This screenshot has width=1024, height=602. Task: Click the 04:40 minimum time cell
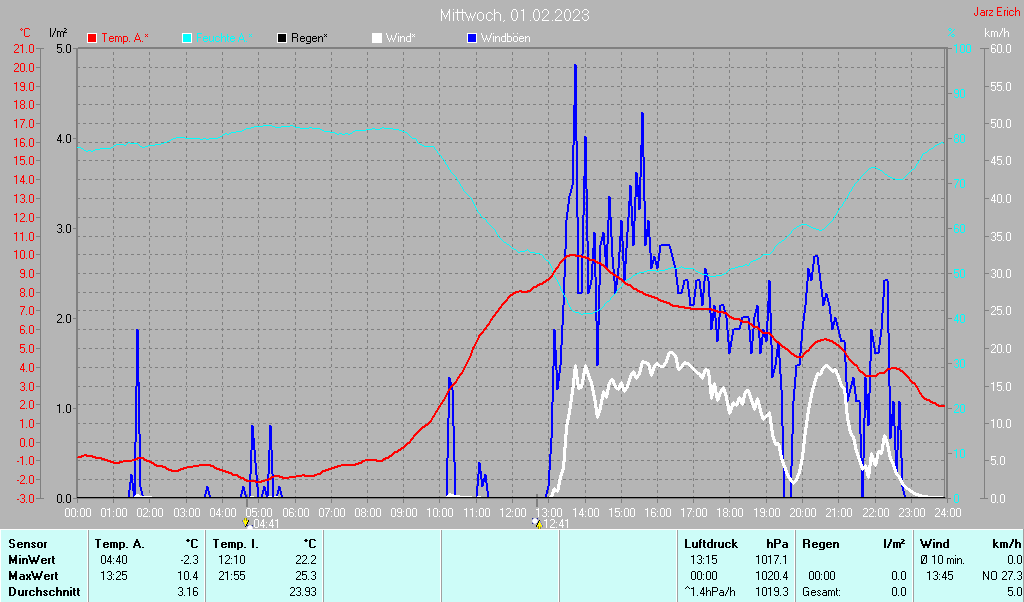[114, 560]
